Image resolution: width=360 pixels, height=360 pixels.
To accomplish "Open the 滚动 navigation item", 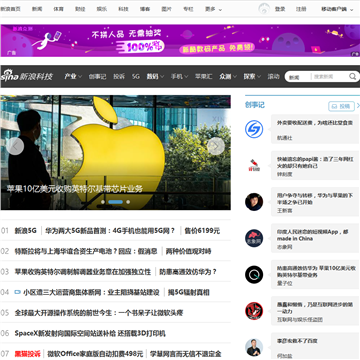I will click(273, 76).
